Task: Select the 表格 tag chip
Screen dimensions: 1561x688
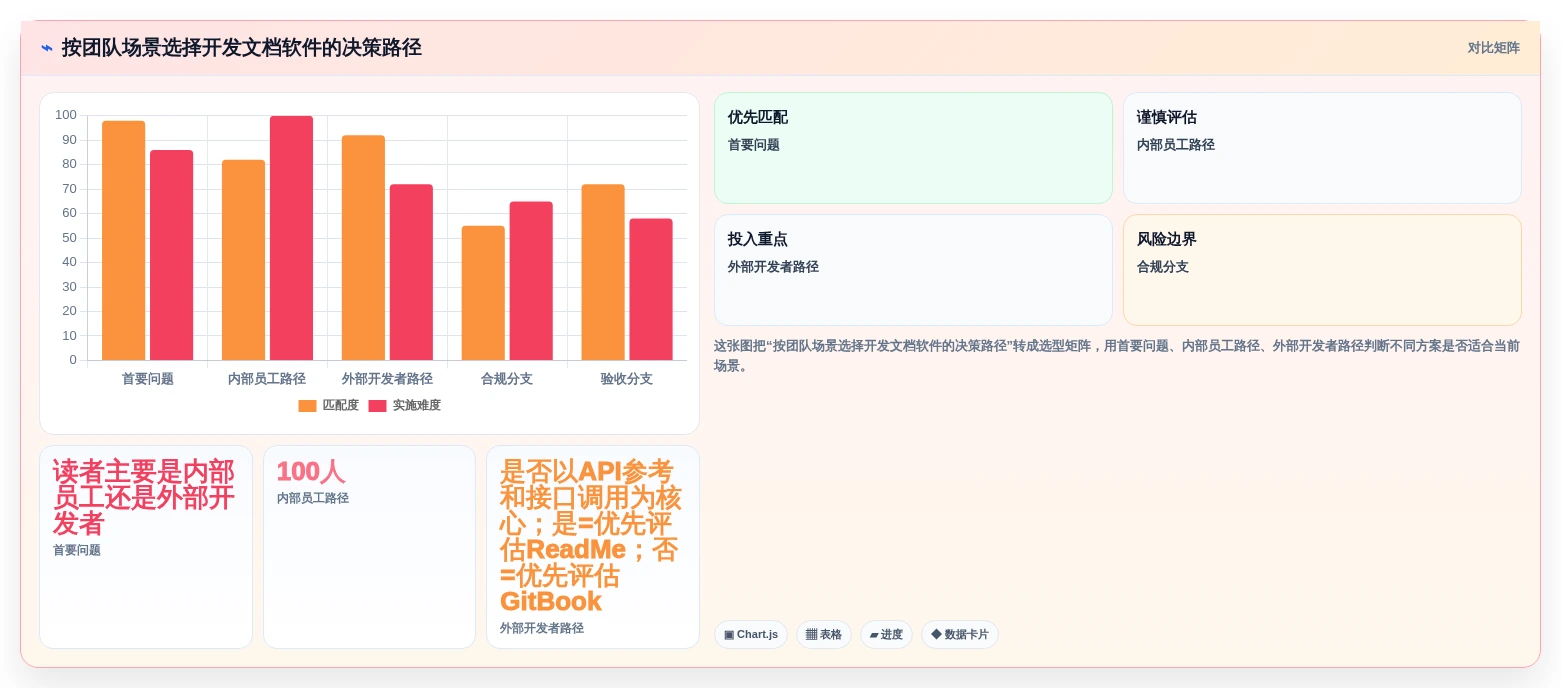Action: (x=824, y=634)
